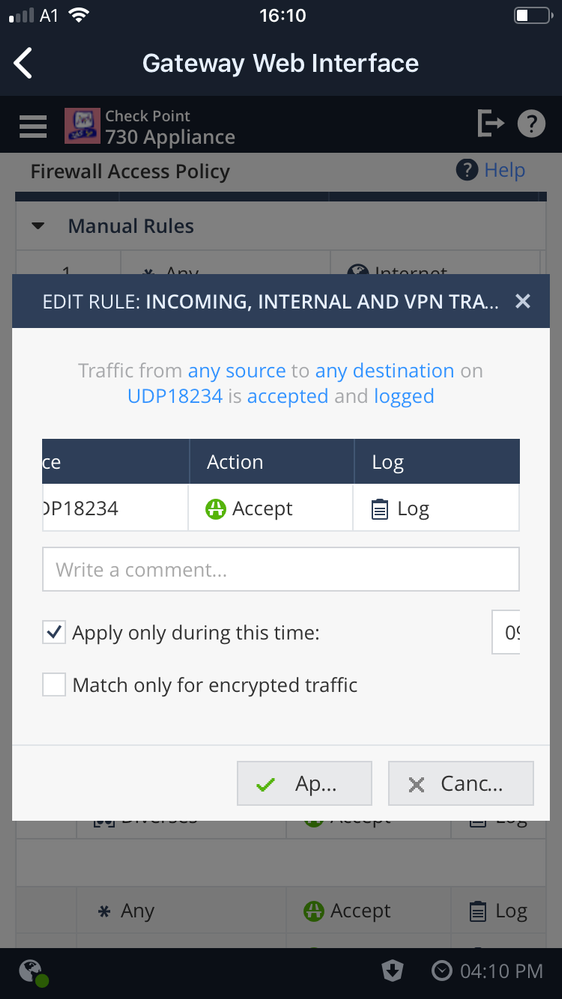Click the UDP18234 service cell
The height and width of the screenshot is (999, 562).
tap(115, 508)
